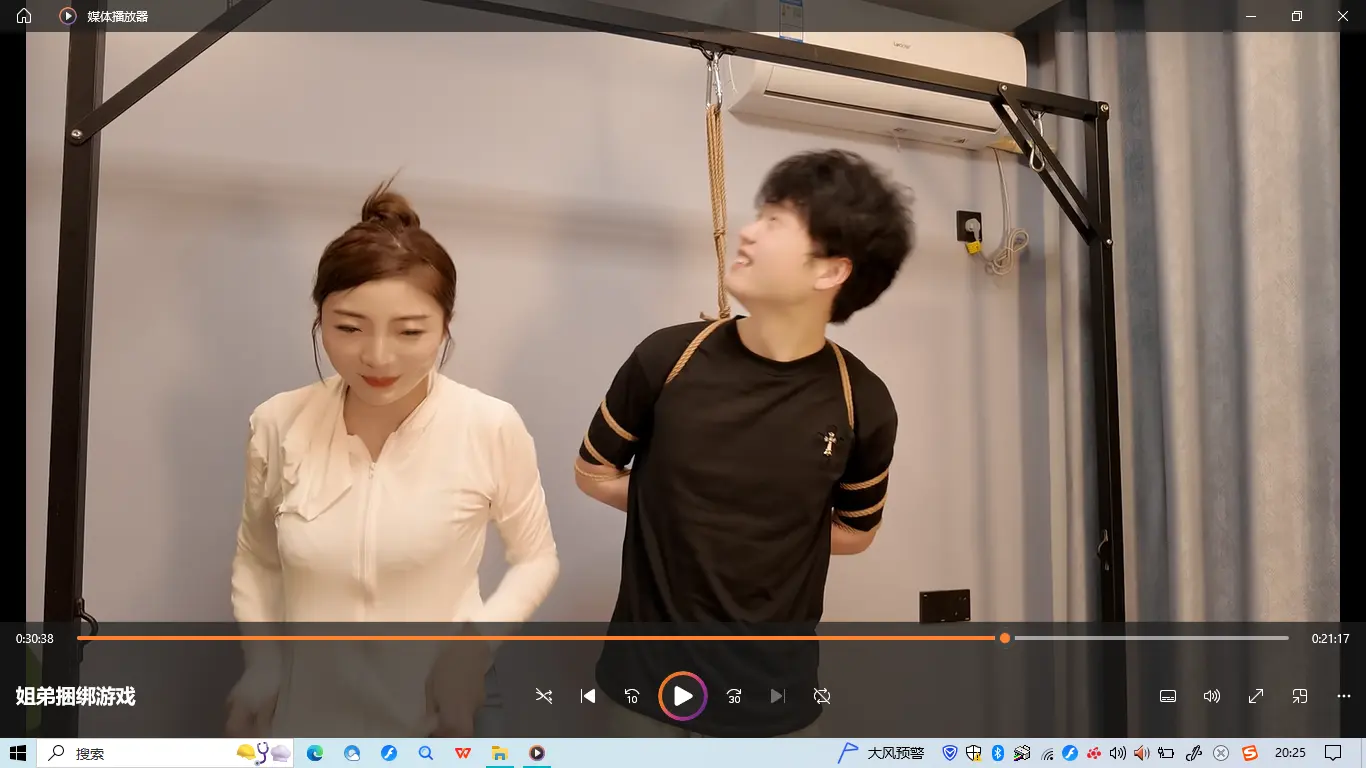
Task: Skip forward 30 seconds
Action: (734, 696)
